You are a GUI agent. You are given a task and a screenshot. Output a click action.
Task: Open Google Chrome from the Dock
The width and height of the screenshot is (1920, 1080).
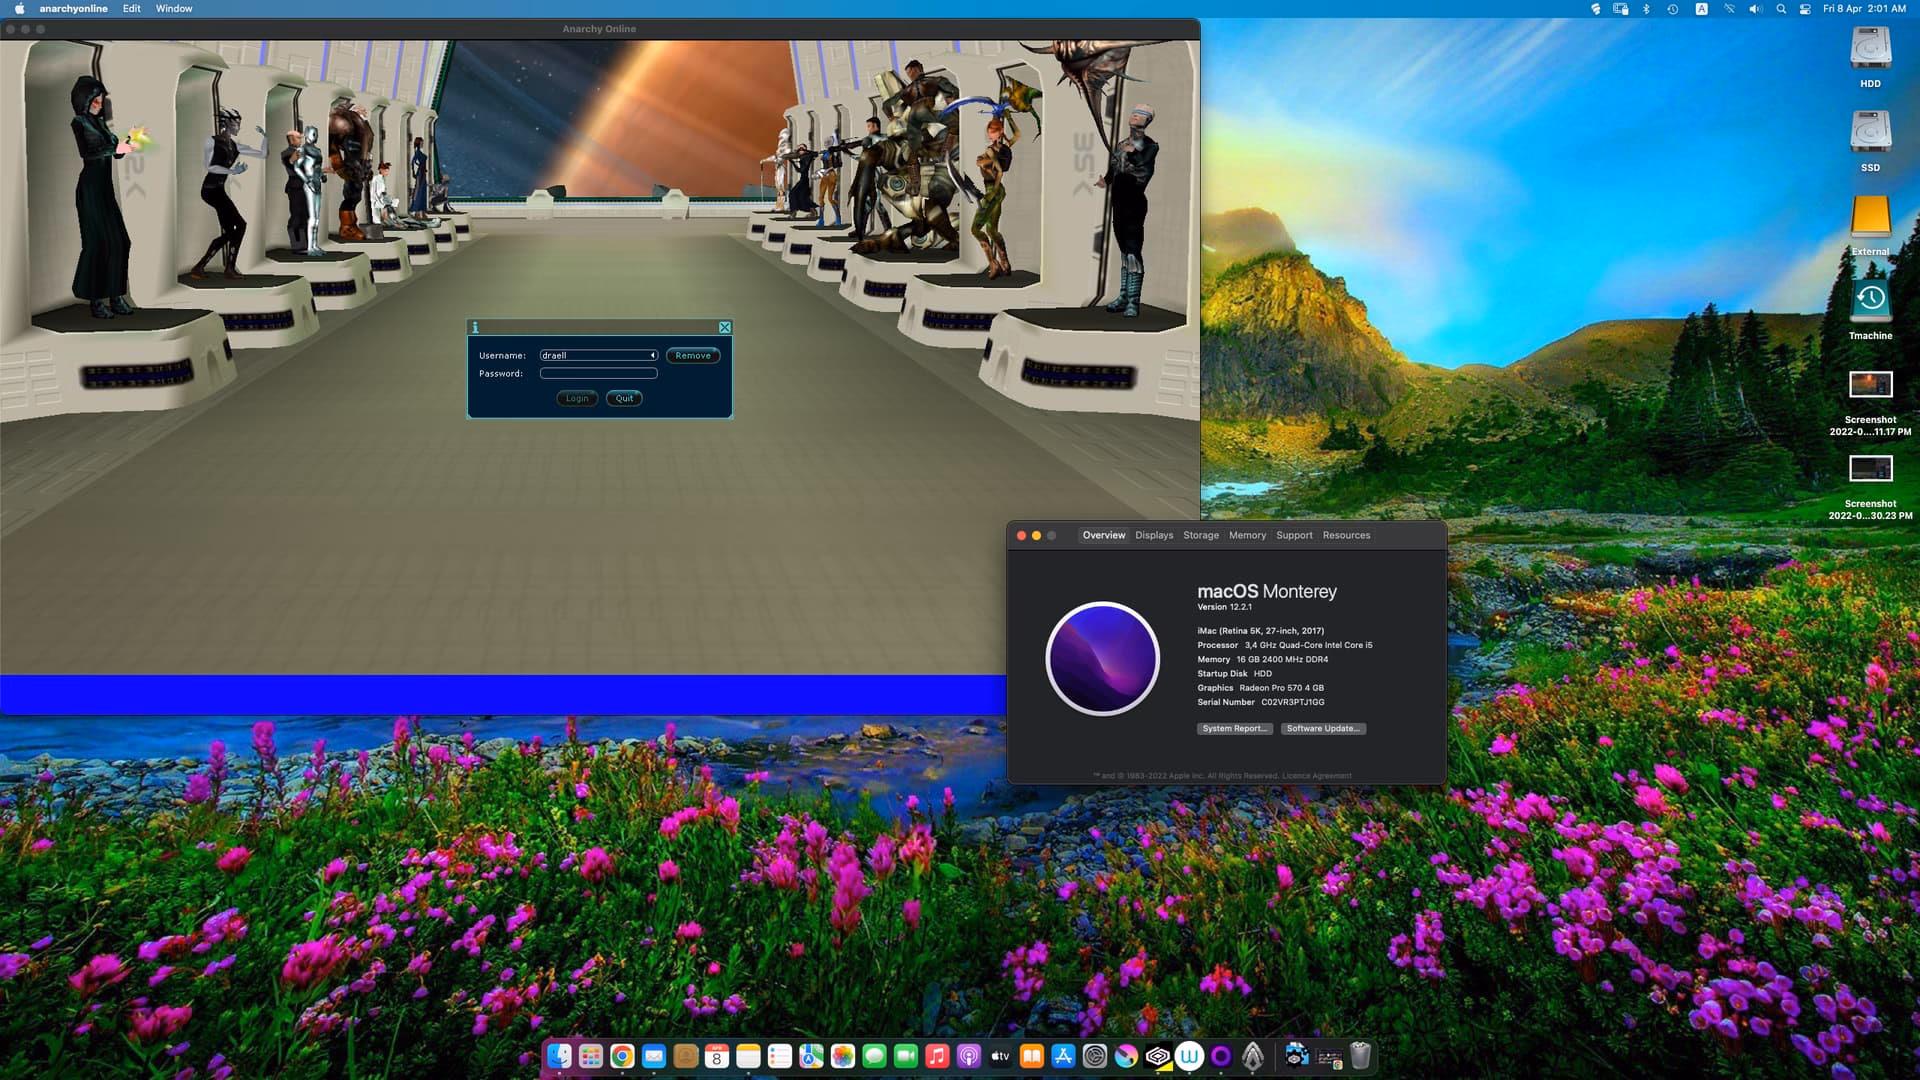tap(622, 1056)
